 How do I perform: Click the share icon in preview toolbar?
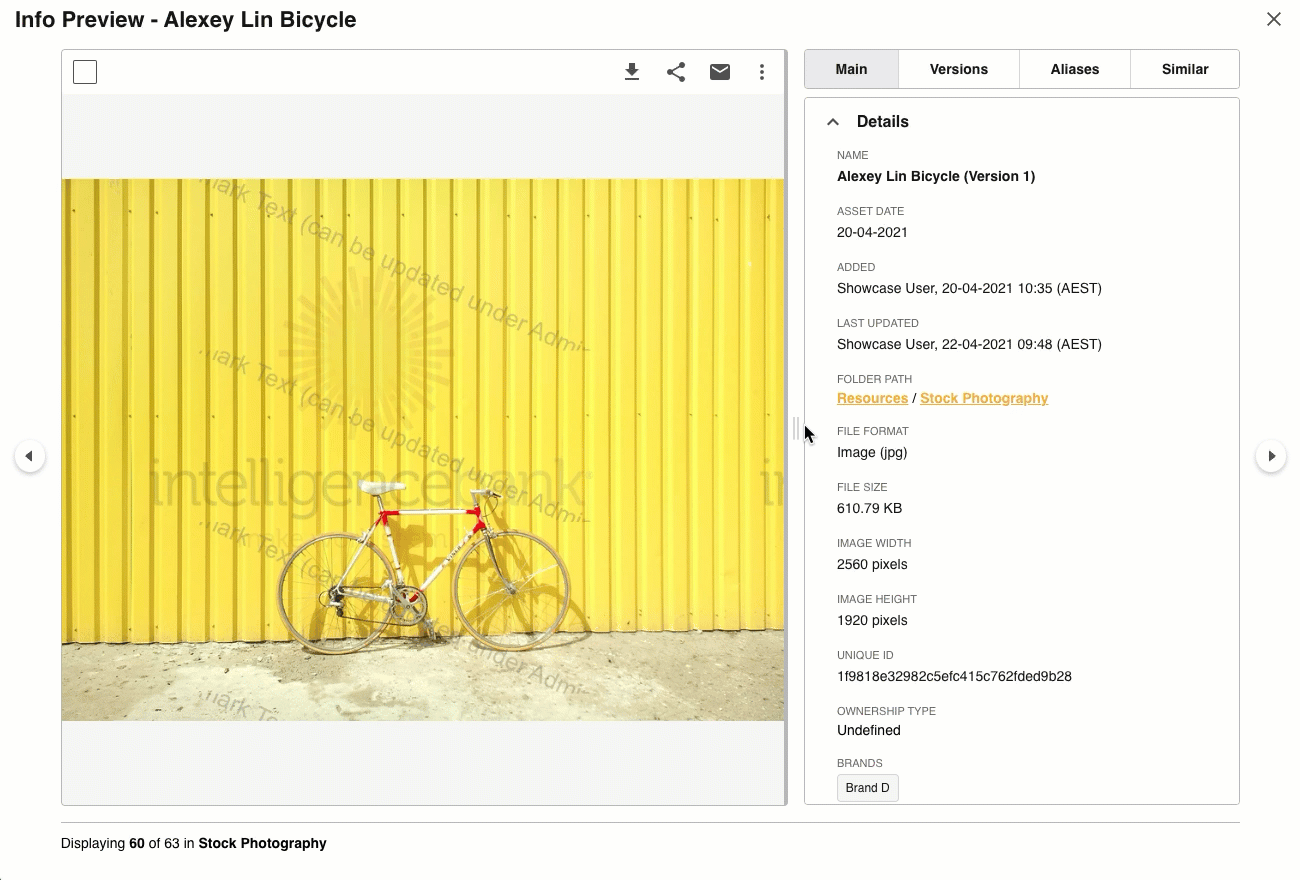[x=676, y=72]
